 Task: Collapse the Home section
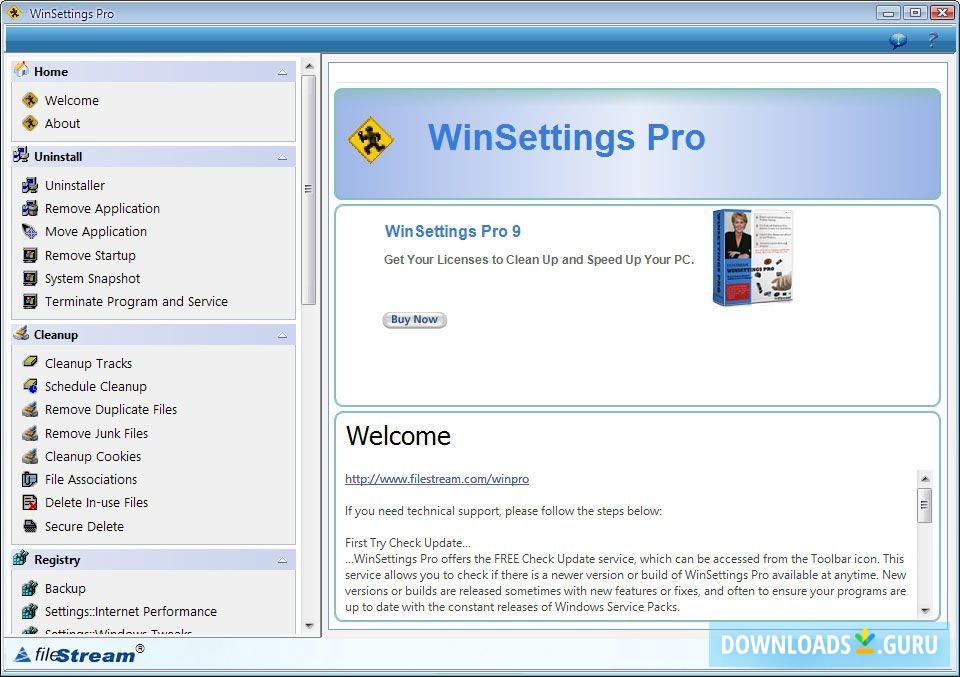point(282,72)
